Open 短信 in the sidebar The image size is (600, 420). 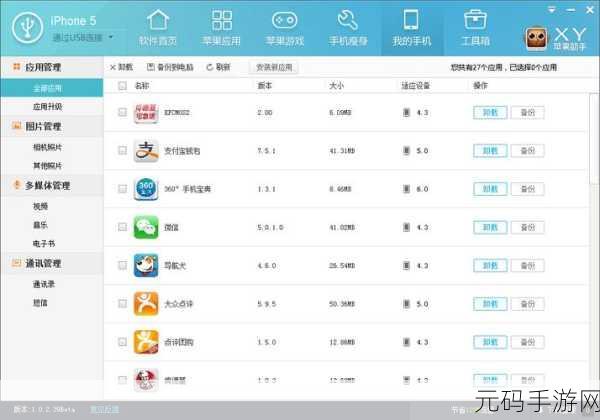[x=40, y=303]
